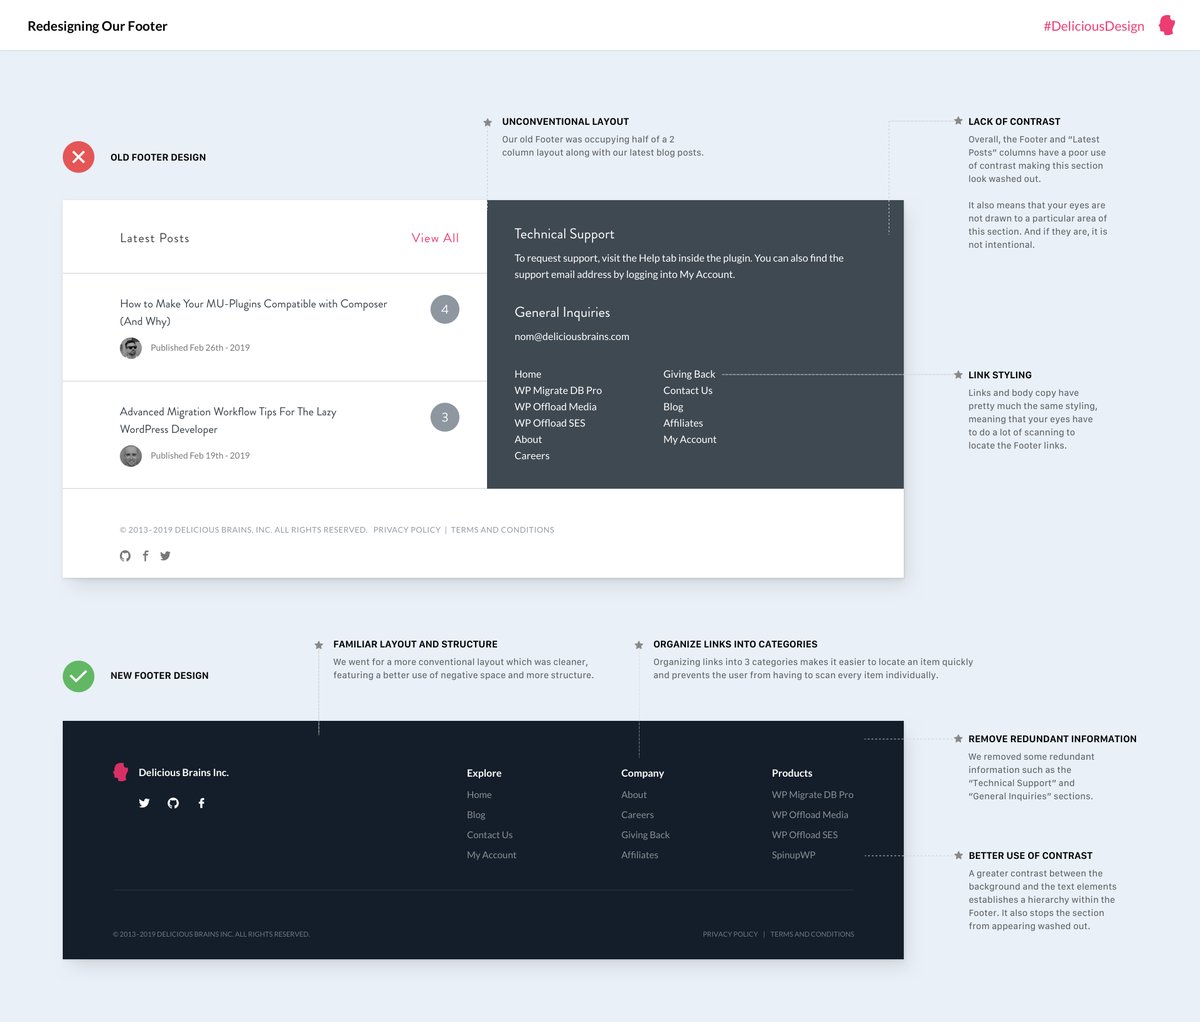
Task: Click the star beside Organize Links Into Categories
Action: (639, 645)
